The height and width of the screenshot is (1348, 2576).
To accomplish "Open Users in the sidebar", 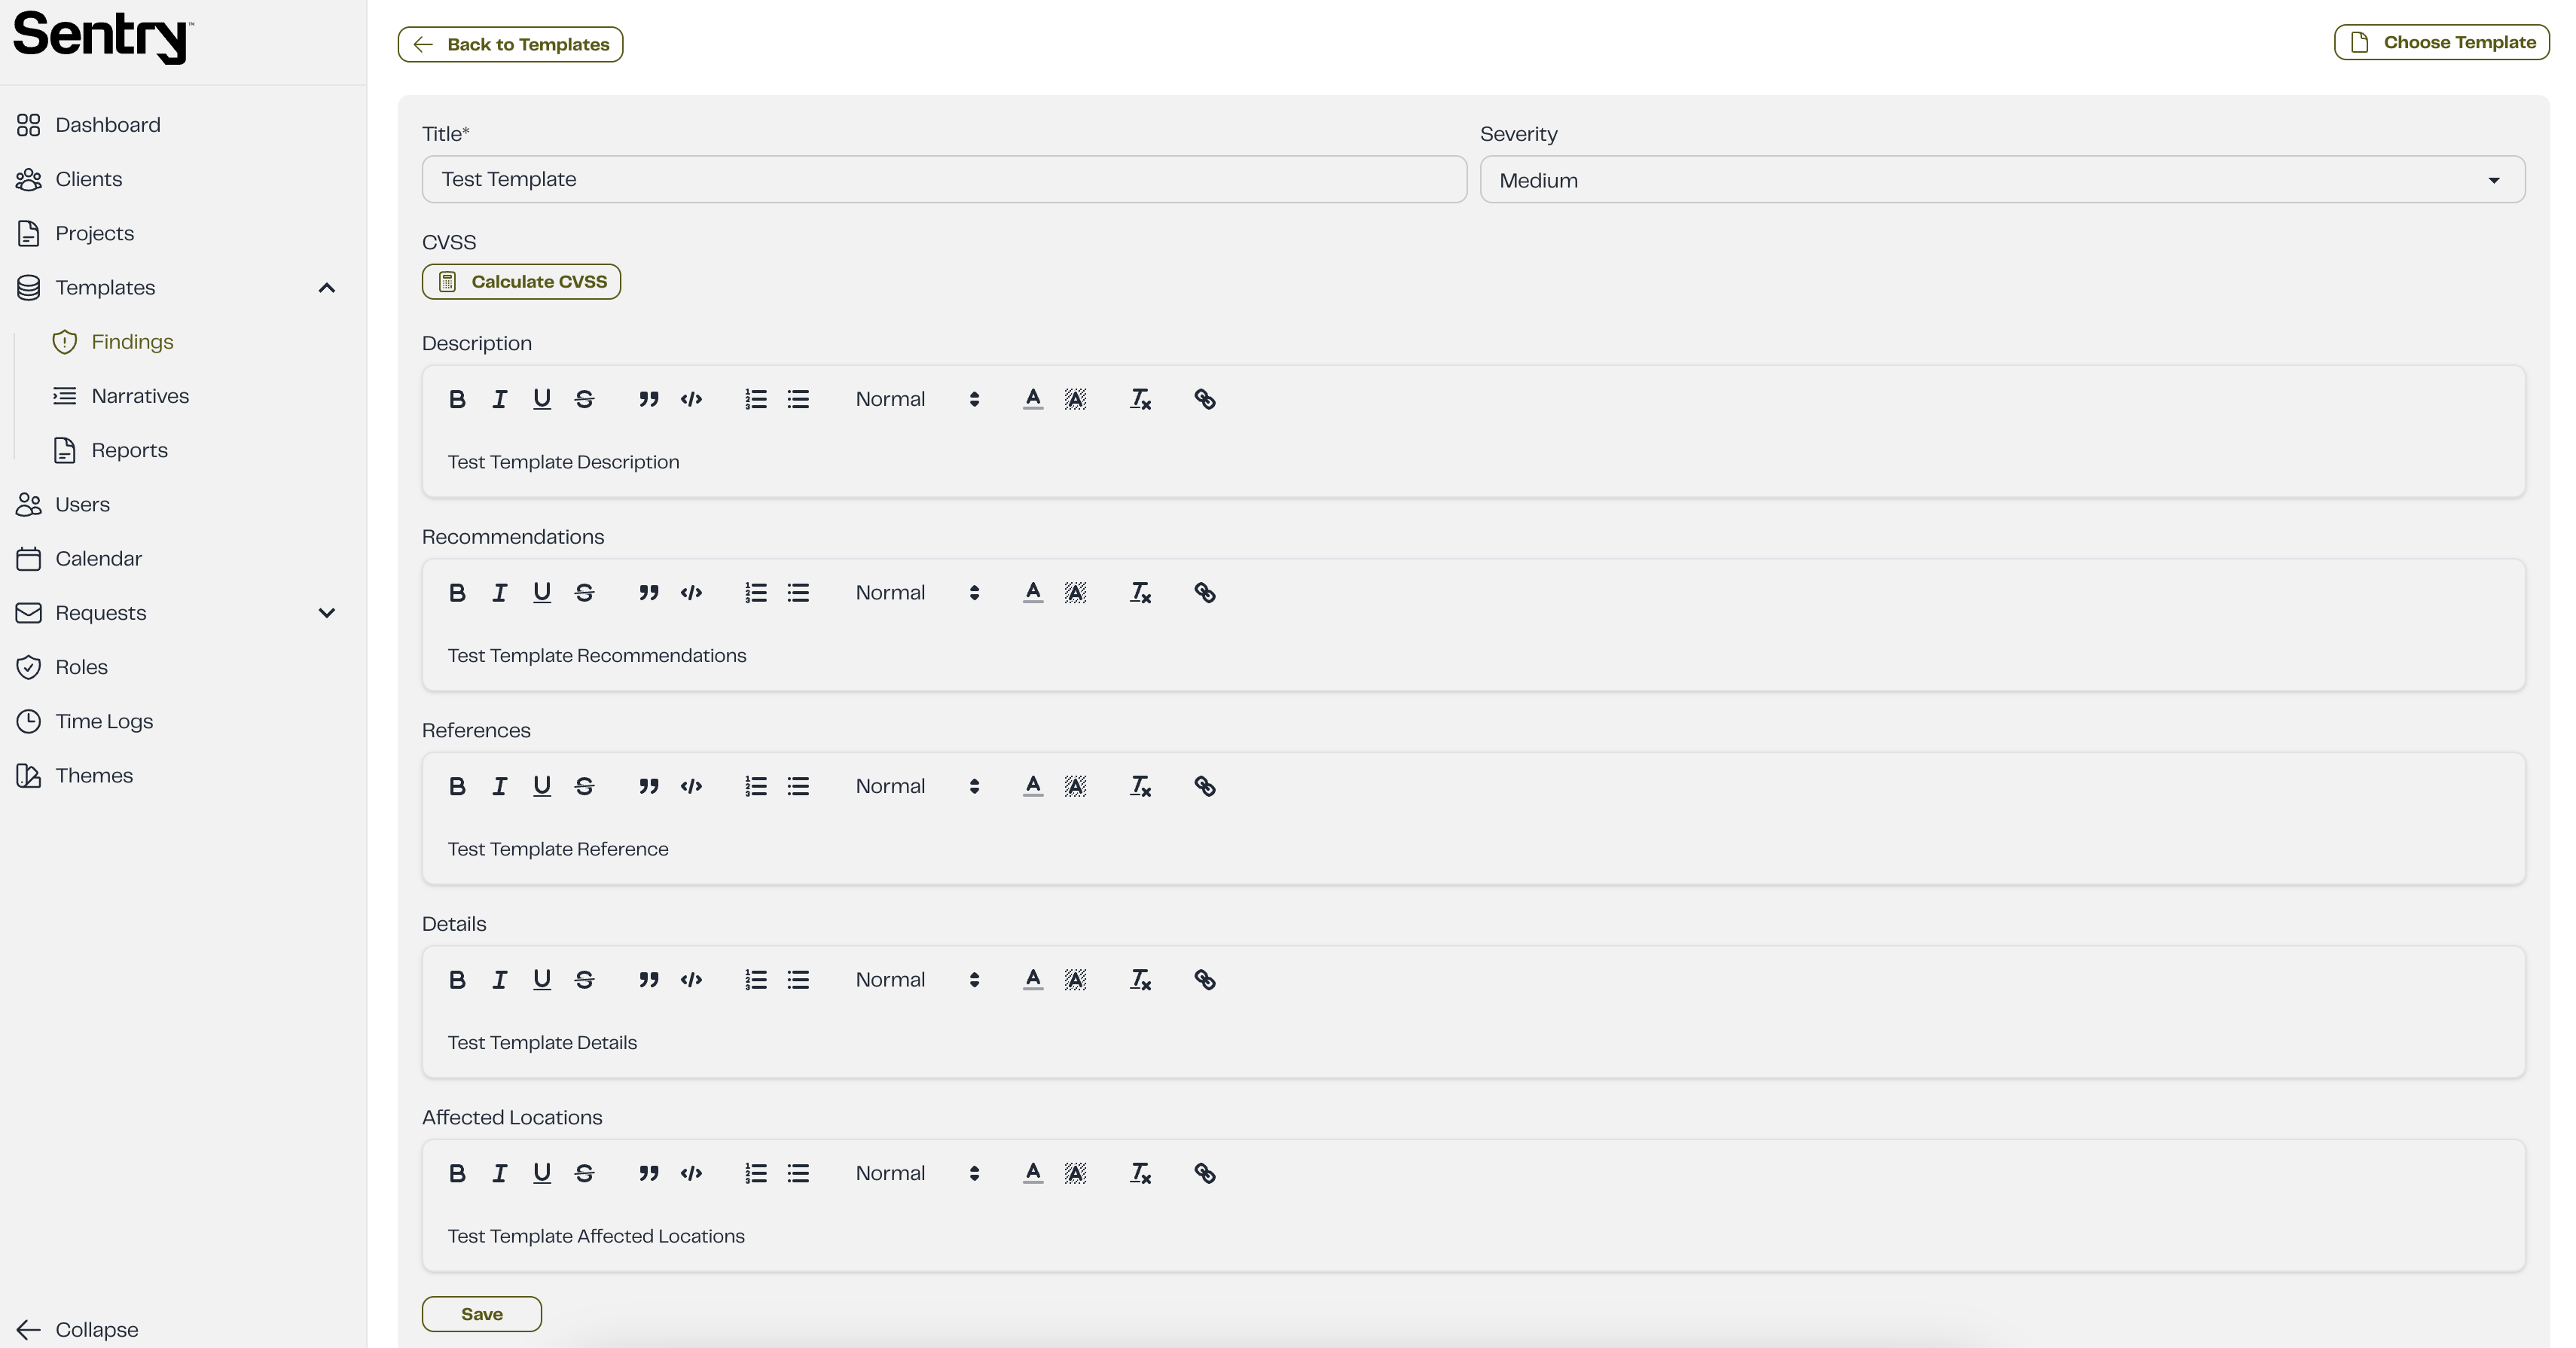I will 82,505.
